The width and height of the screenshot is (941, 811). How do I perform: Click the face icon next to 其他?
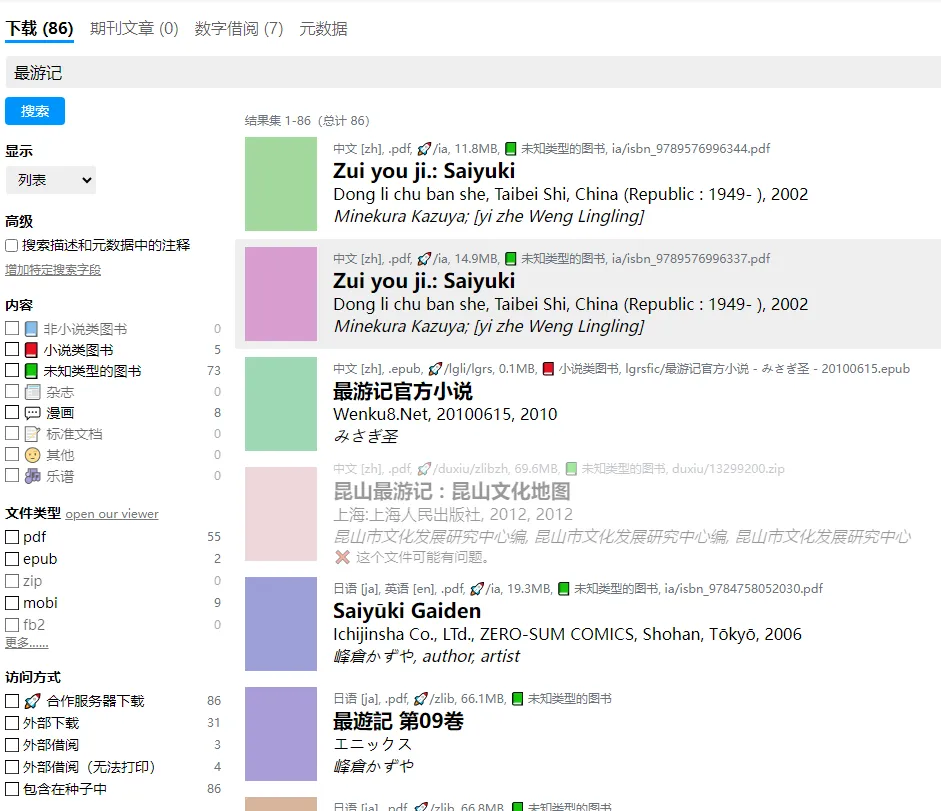click(32, 455)
